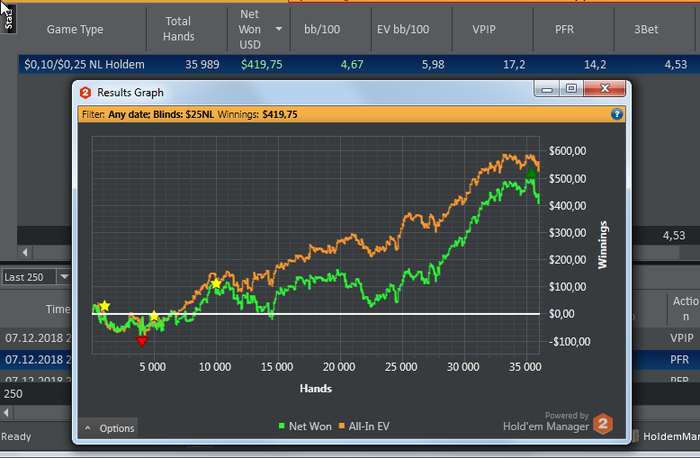Image resolution: width=700 pixels, height=458 pixels.
Task: Click bottom-left horizontal scroll arrow
Action: 6,412
